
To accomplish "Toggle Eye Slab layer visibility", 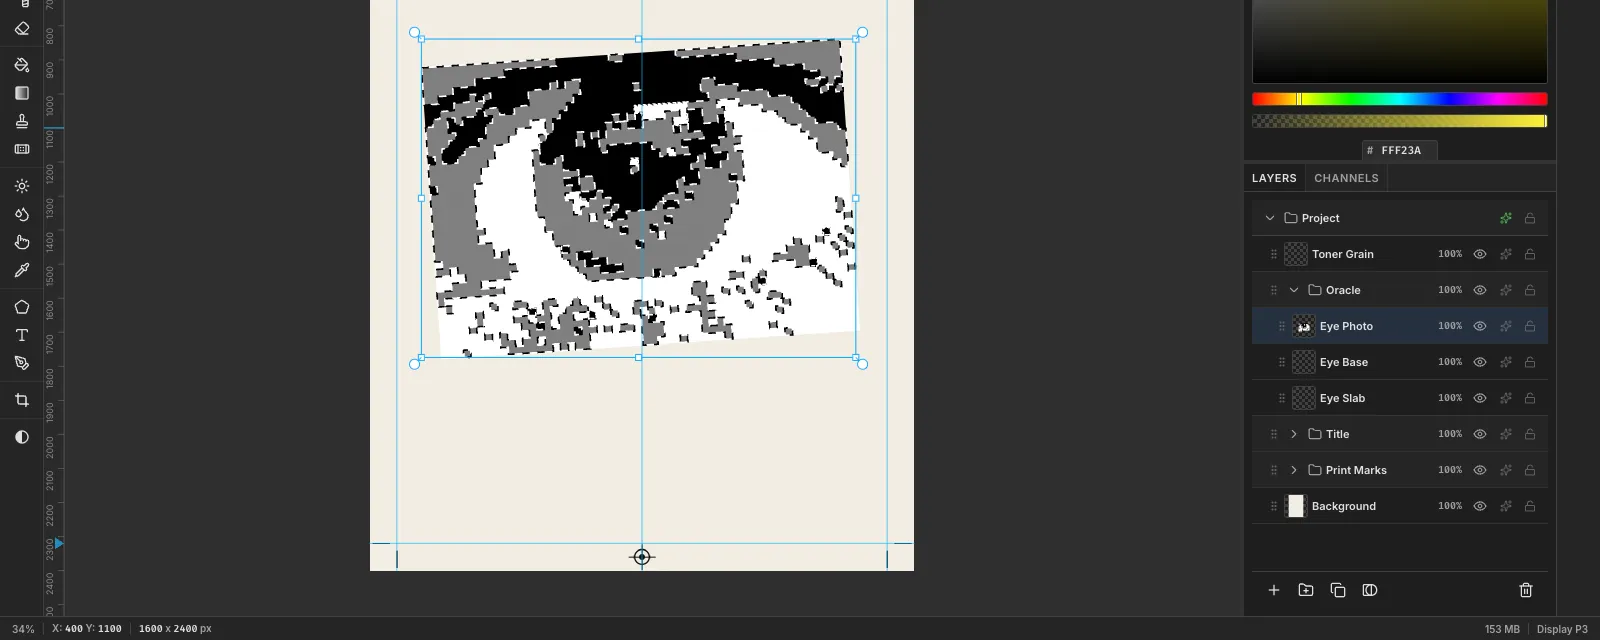I will (x=1480, y=398).
